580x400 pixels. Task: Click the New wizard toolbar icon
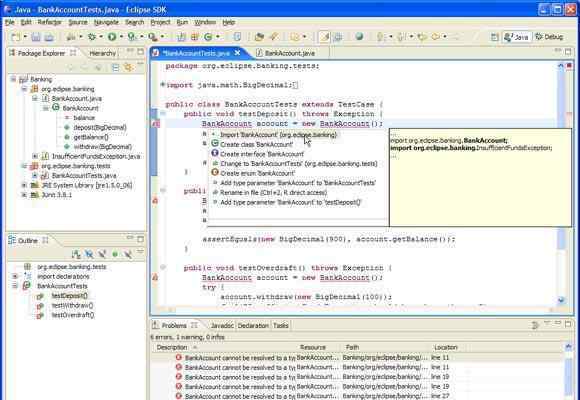point(16,37)
